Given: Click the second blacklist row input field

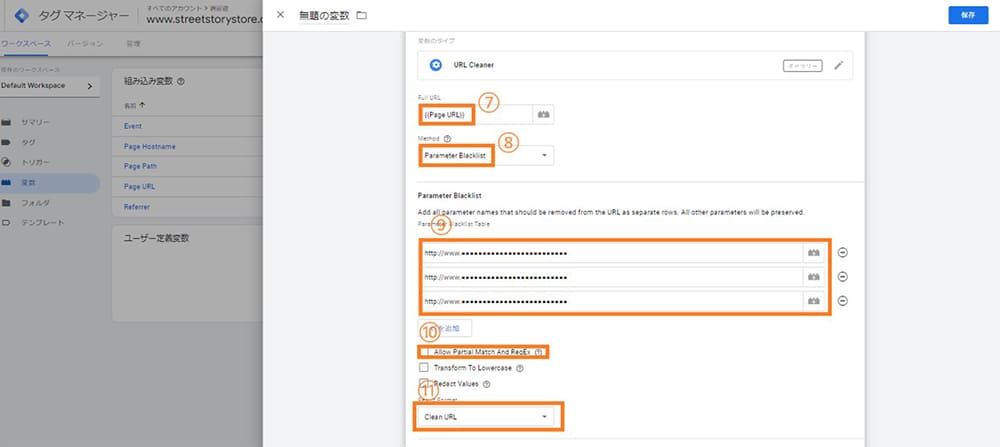Looking at the screenshot, I should 611,277.
